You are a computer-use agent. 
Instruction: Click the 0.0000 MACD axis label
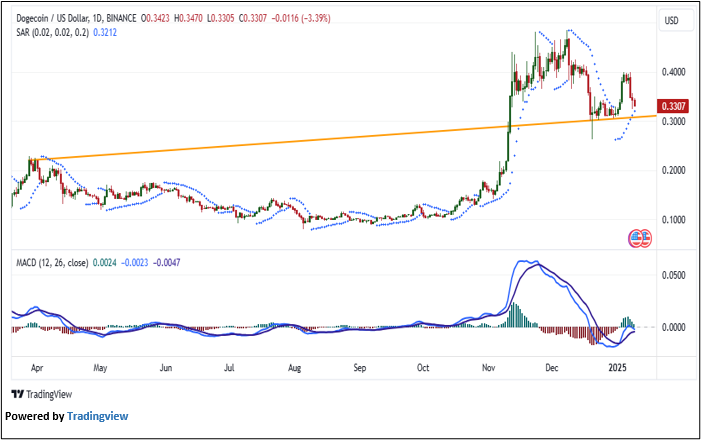(x=673, y=327)
